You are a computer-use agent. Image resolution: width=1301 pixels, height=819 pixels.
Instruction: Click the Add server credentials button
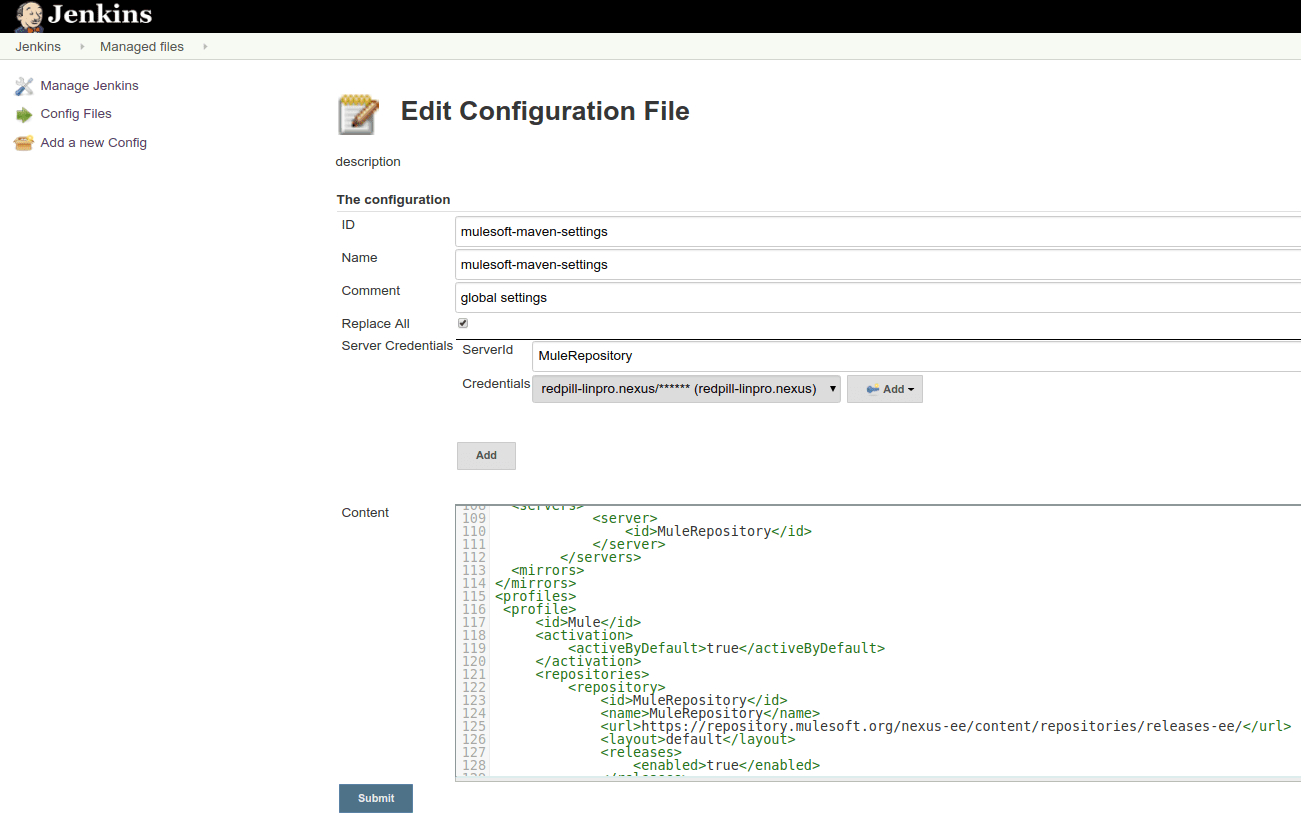pyautogui.click(x=486, y=455)
